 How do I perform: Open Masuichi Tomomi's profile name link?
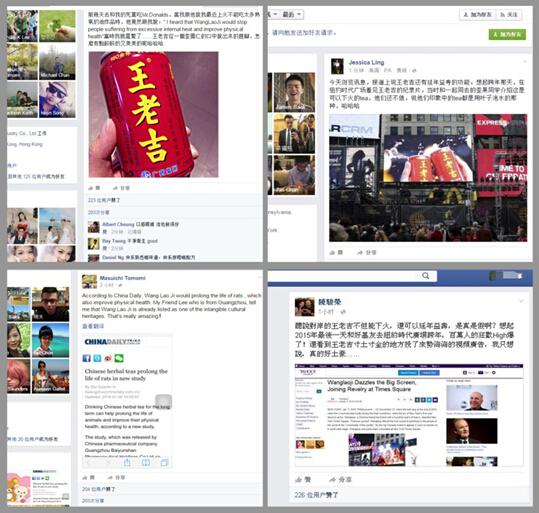coord(122,278)
